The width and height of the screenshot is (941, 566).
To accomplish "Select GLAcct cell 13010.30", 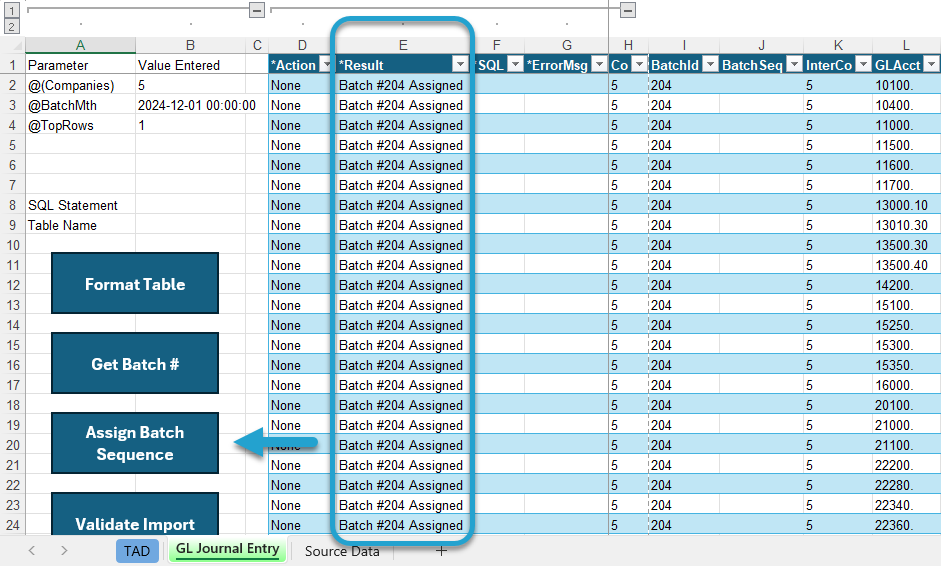I will tap(906, 225).
